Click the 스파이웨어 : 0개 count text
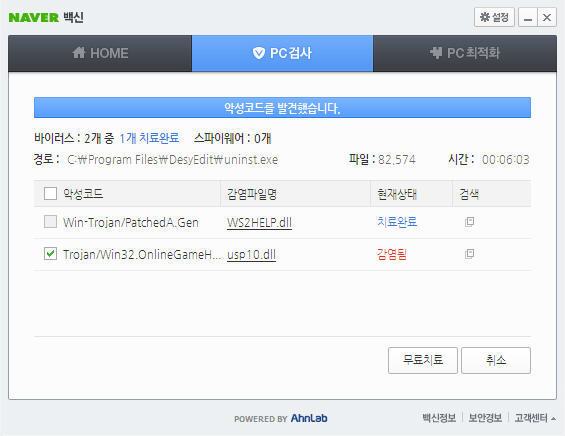Viewport: 565px width, 436px height. pyautogui.click(x=233, y=138)
